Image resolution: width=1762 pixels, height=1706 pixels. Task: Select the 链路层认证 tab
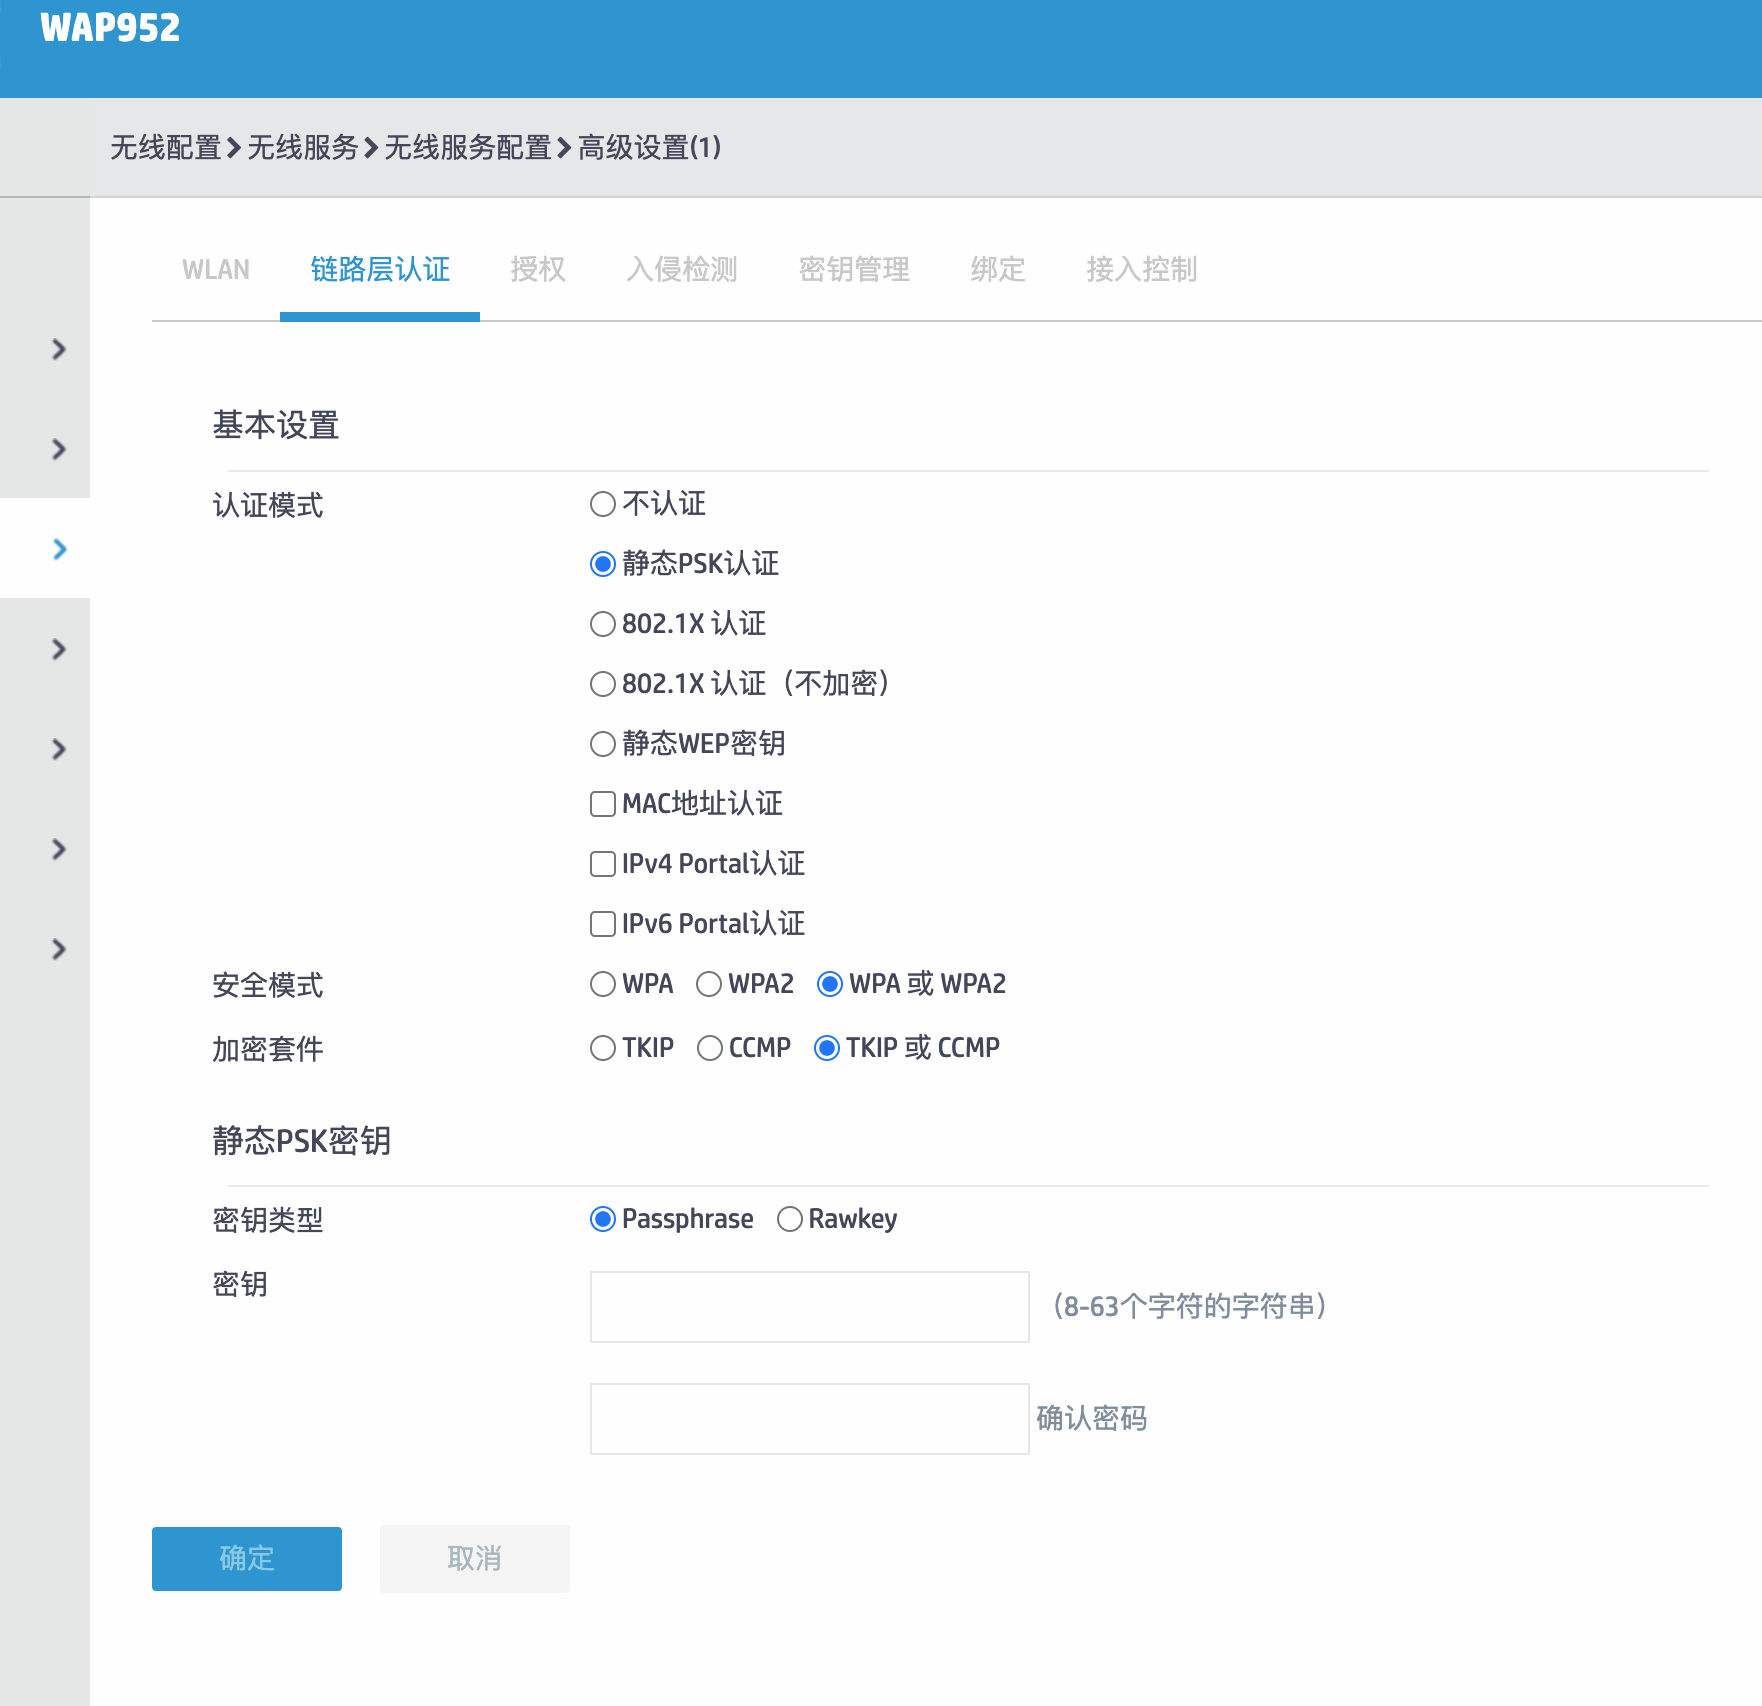click(380, 270)
